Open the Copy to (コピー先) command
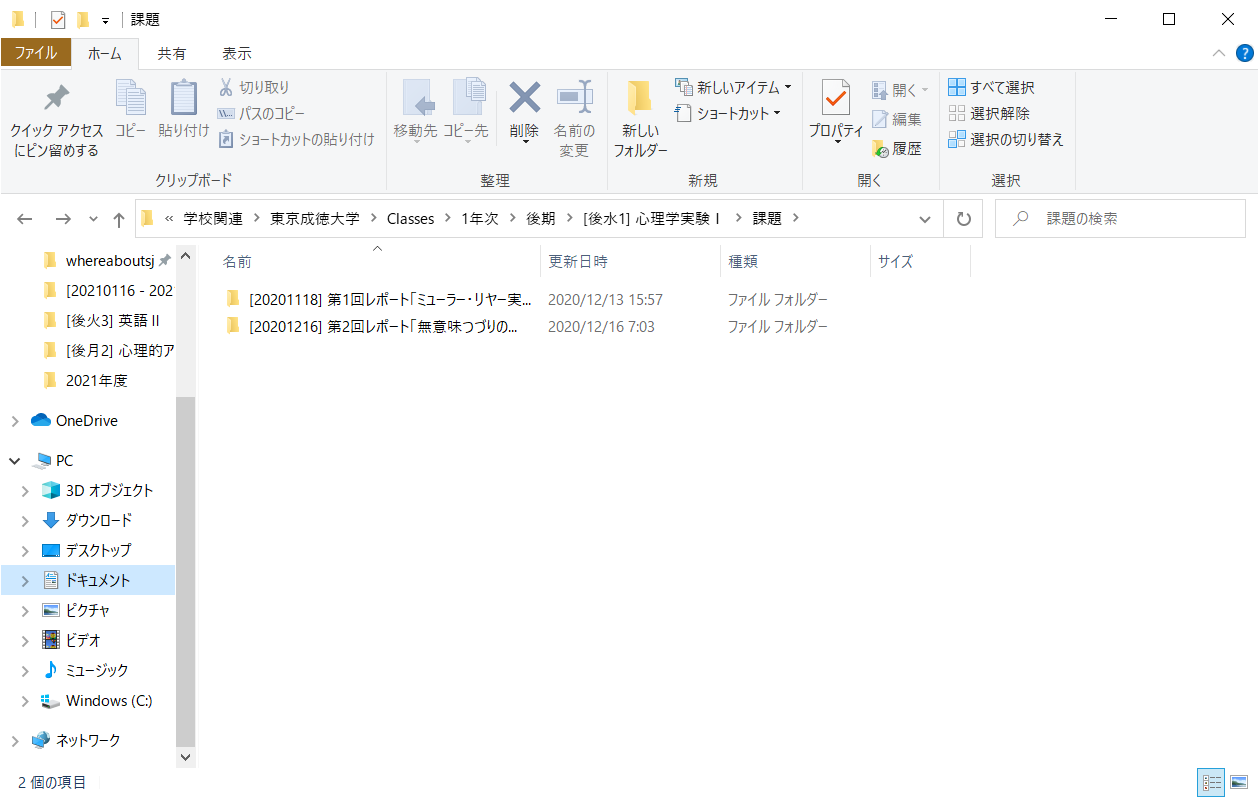This screenshot has height=798, width=1259. 466,111
